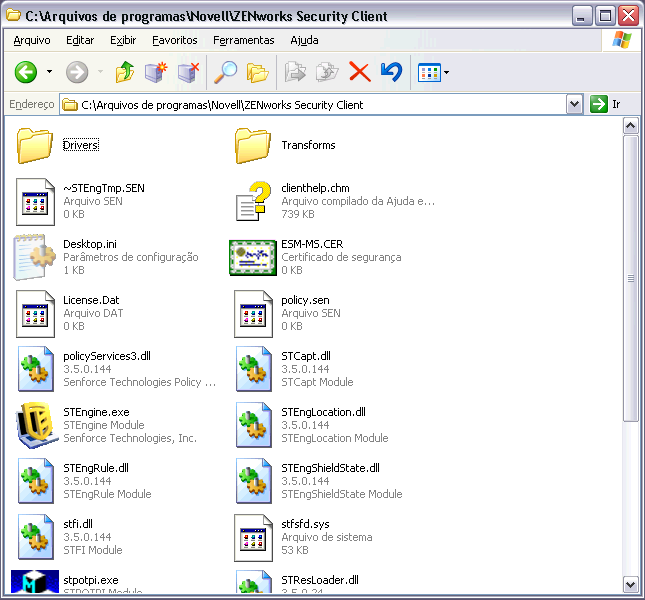
Task: Click the Ir go button
Action: tap(606, 104)
